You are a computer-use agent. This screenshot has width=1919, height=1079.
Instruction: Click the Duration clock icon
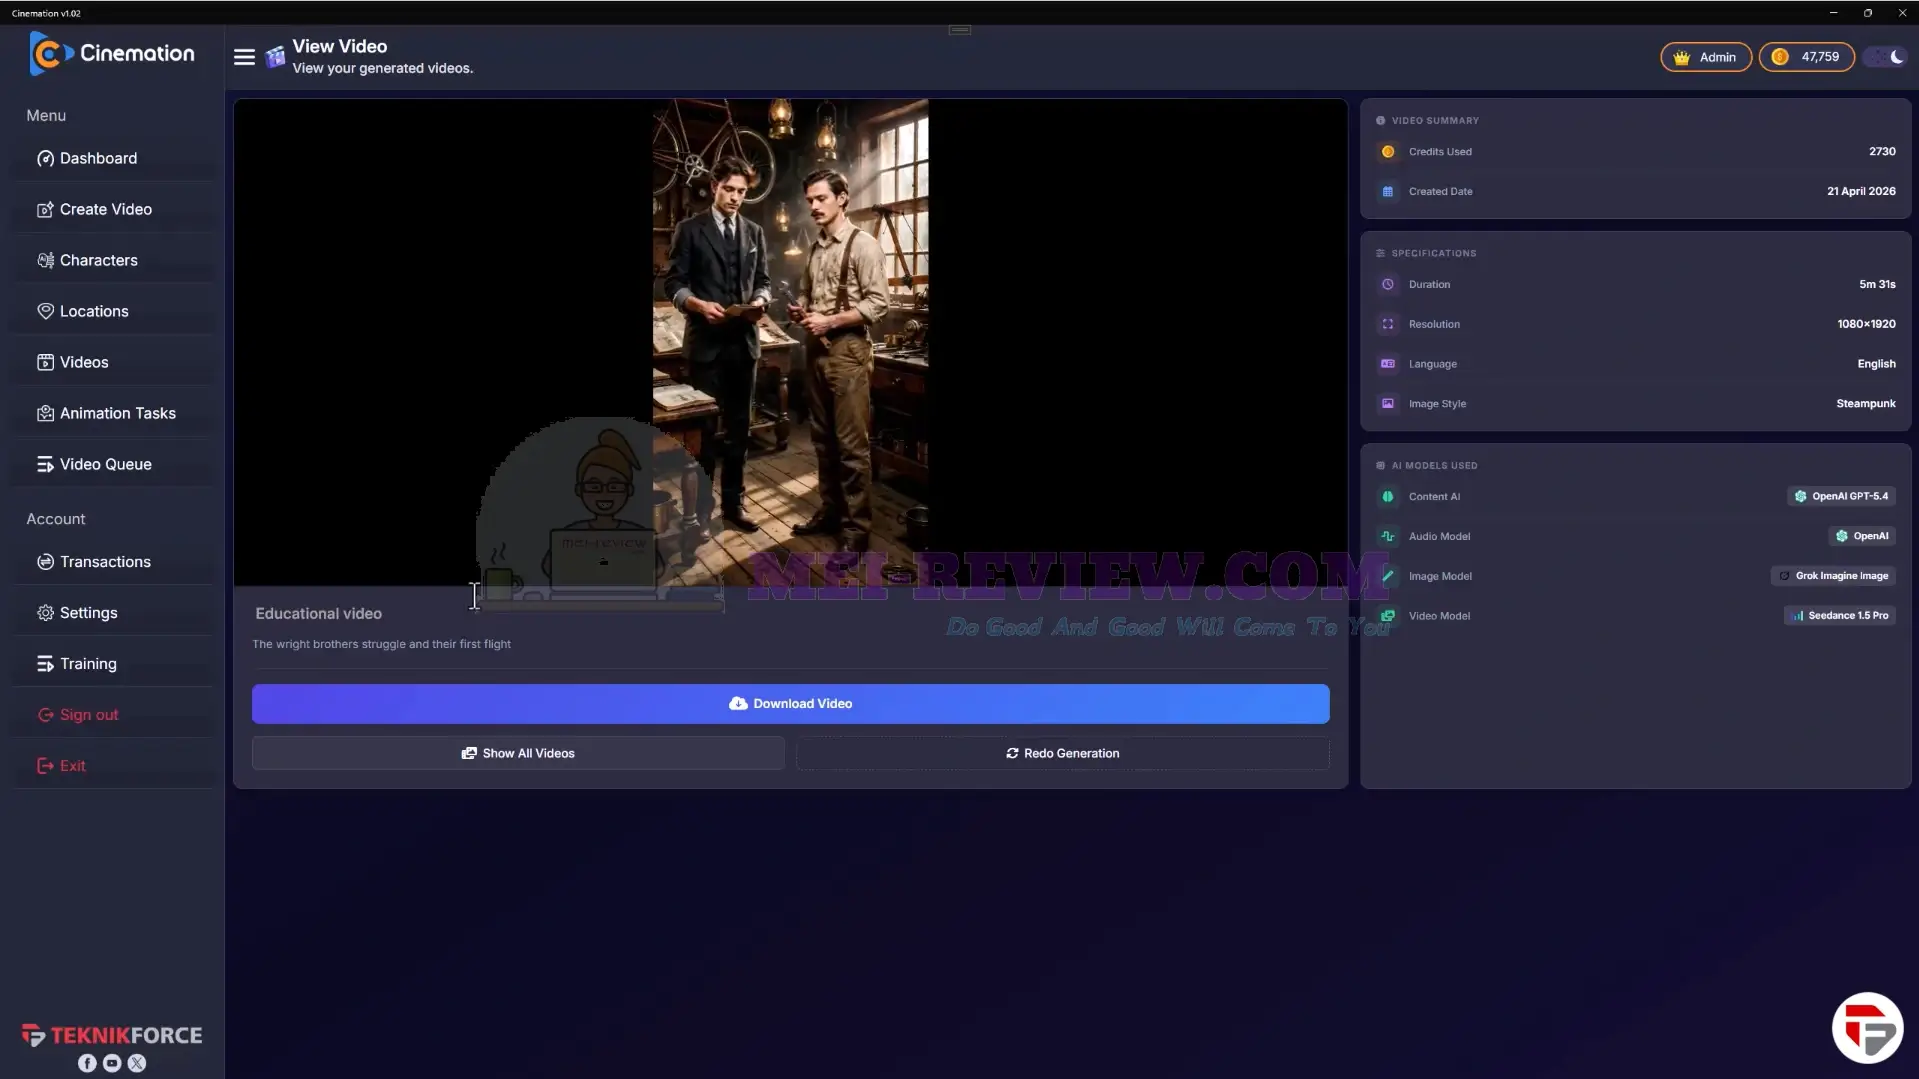click(1388, 284)
